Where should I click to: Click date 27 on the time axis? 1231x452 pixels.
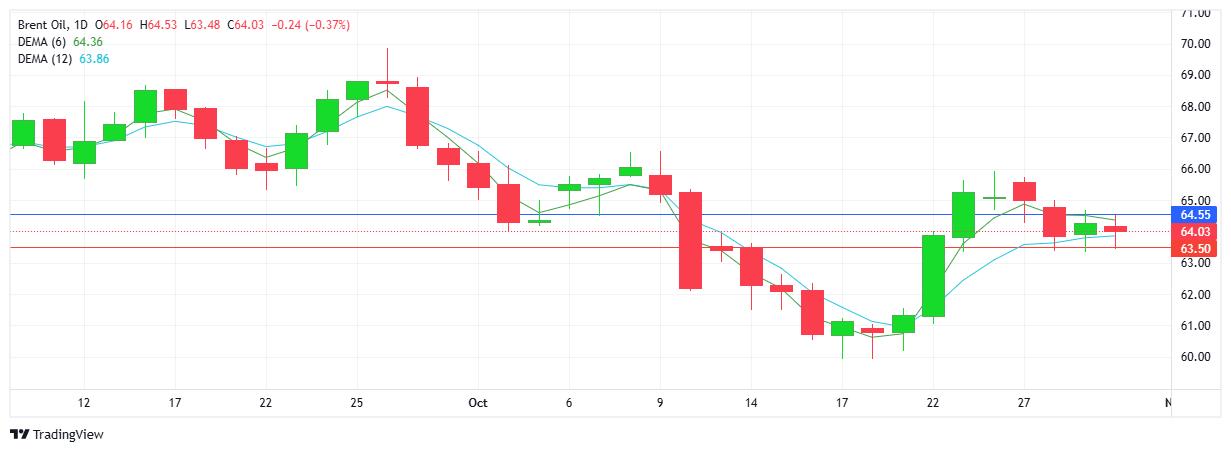[x=1024, y=403]
